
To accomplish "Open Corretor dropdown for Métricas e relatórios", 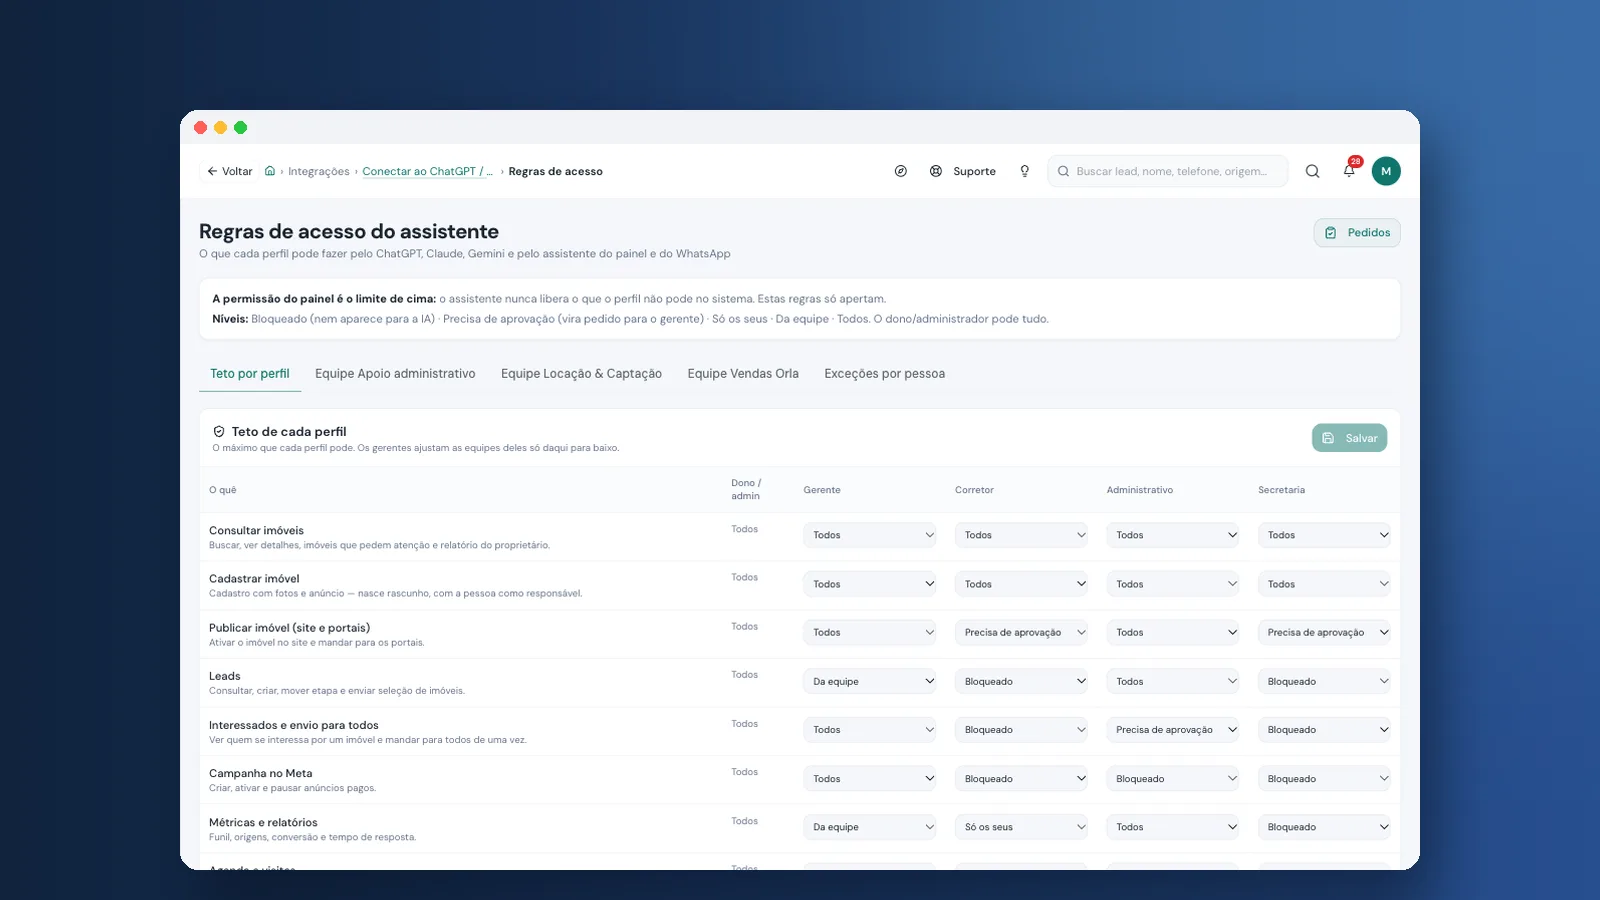I will coord(1021,827).
